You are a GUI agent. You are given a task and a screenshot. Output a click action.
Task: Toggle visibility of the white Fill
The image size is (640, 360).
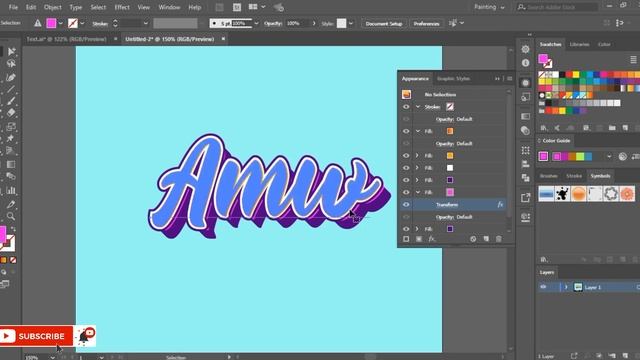coord(406,168)
